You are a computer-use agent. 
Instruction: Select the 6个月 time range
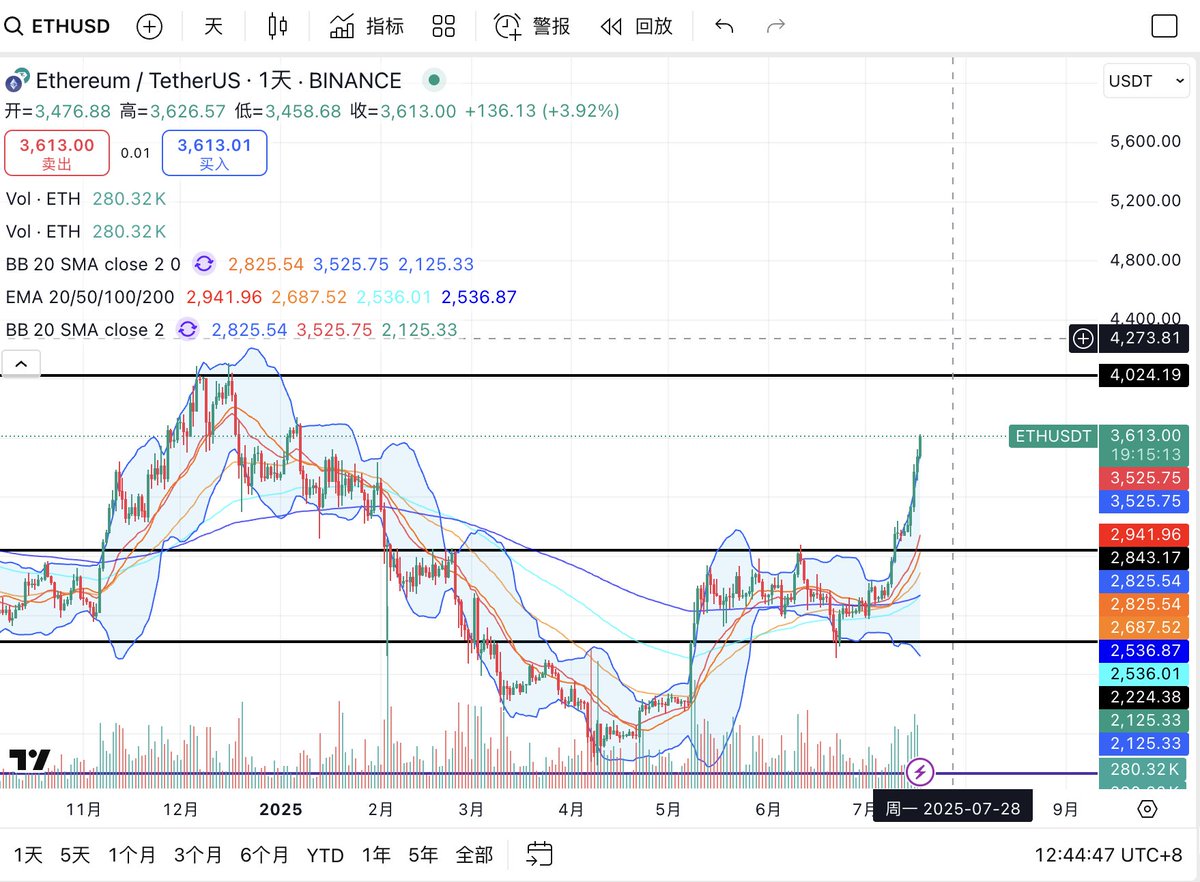click(x=264, y=855)
